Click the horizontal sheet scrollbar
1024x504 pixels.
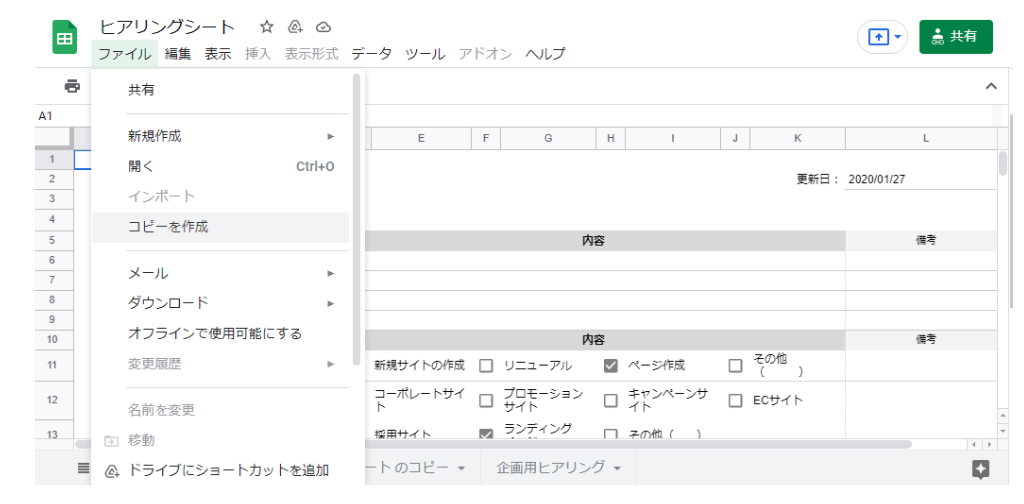[x=493, y=444]
